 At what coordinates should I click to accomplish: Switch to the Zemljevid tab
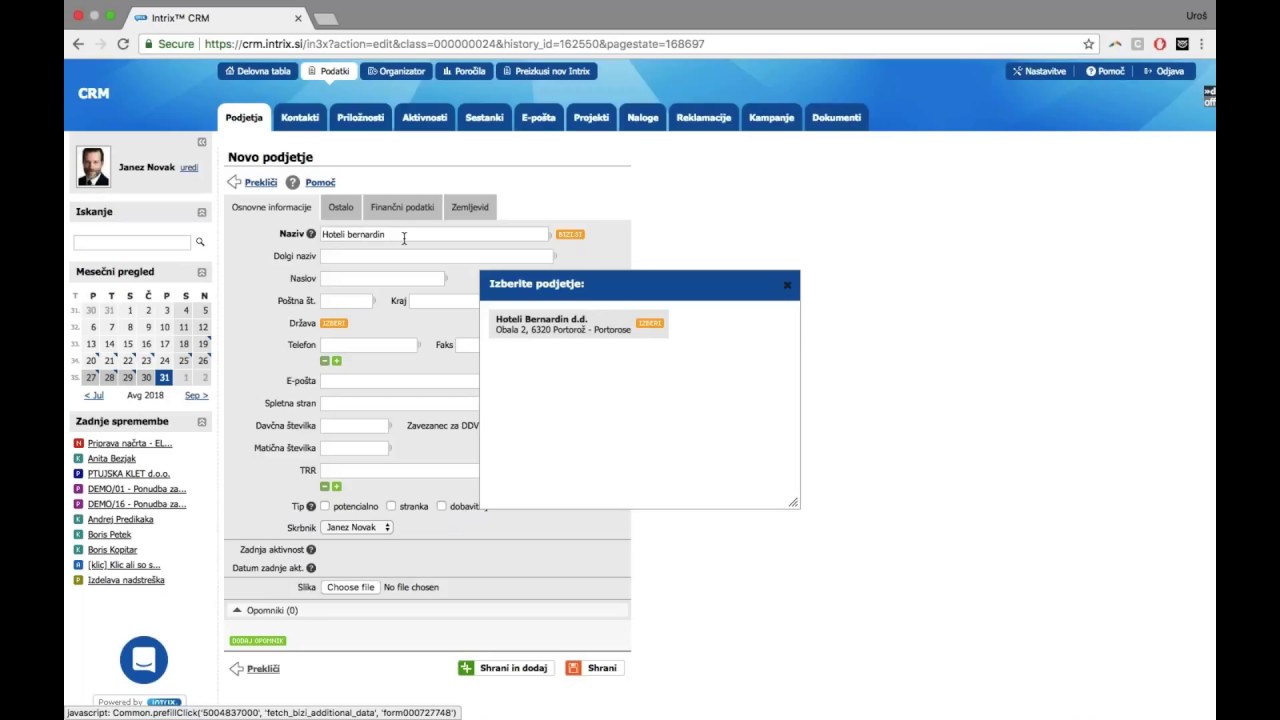[470, 207]
